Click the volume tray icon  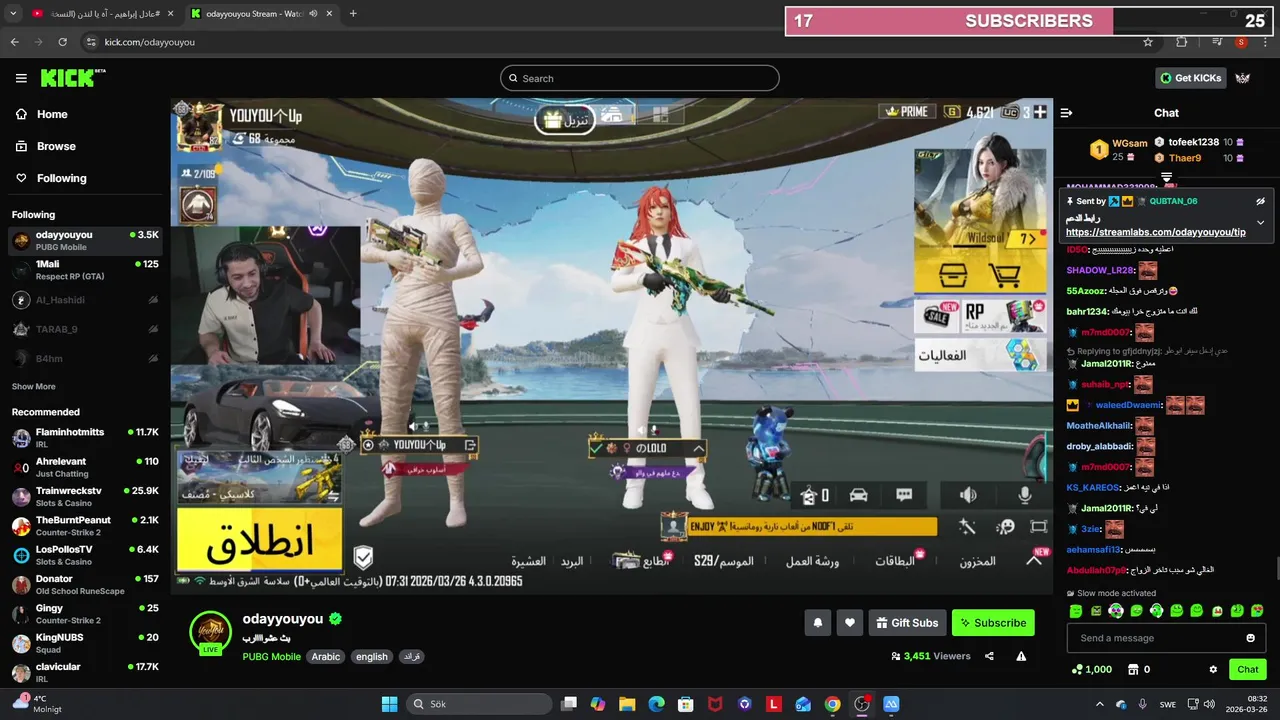(x=1210, y=704)
